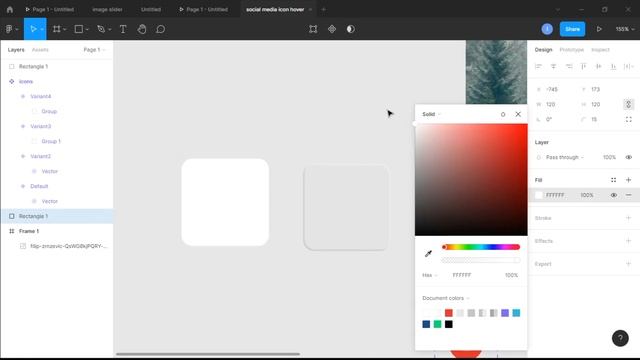640x360 pixels.
Task: Click the rainbow hue slider
Action: click(x=480, y=247)
